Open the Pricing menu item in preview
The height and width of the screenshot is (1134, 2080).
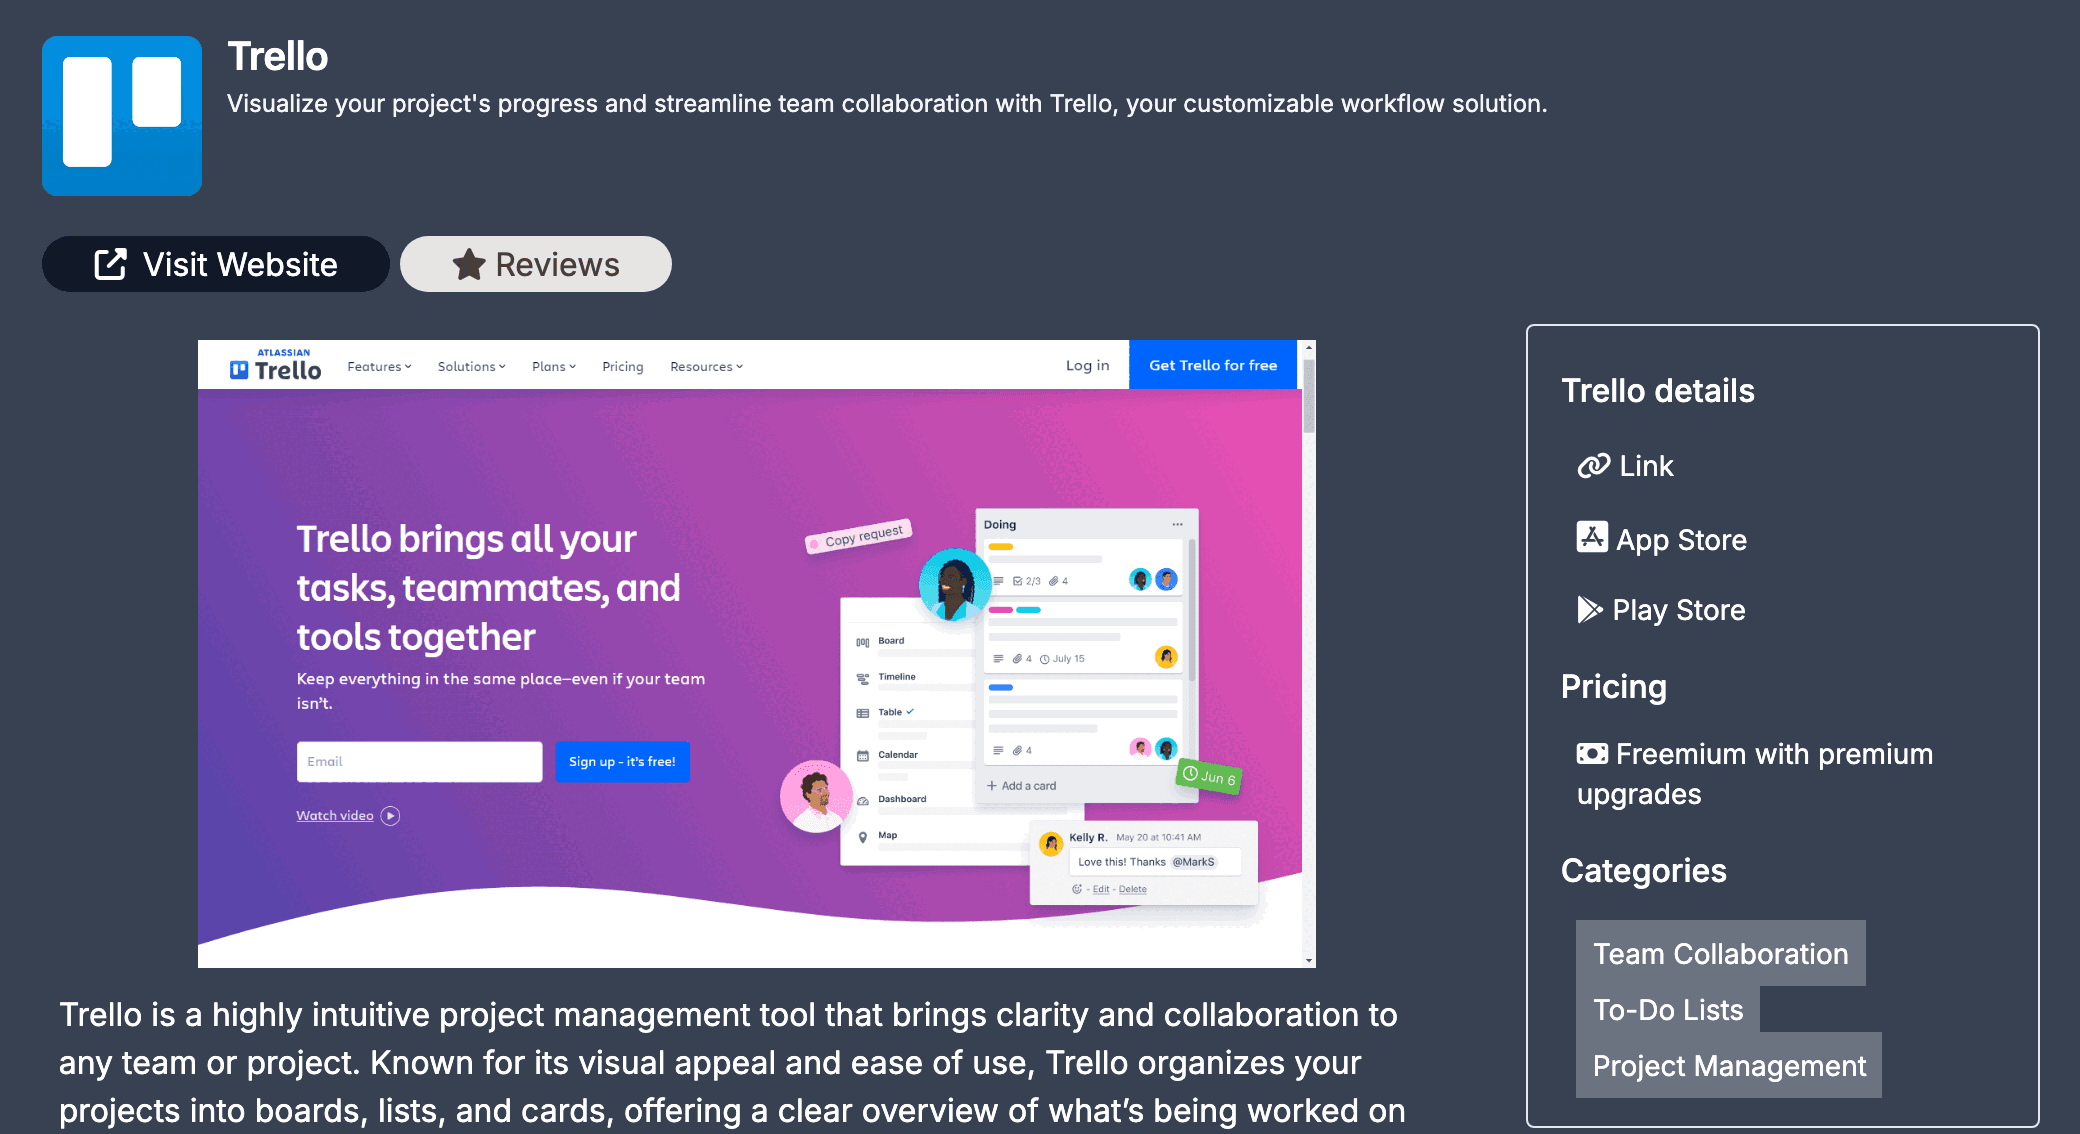[623, 367]
